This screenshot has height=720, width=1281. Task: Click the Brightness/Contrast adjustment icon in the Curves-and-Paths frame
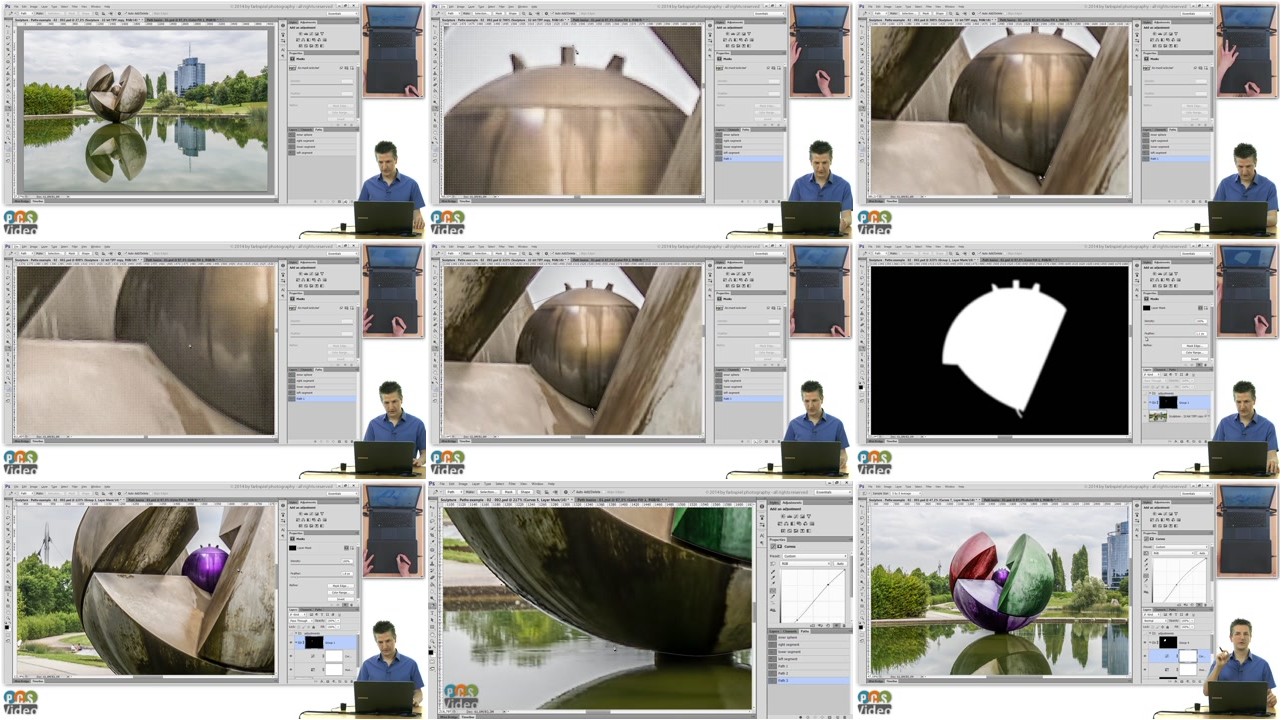click(x=783, y=516)
